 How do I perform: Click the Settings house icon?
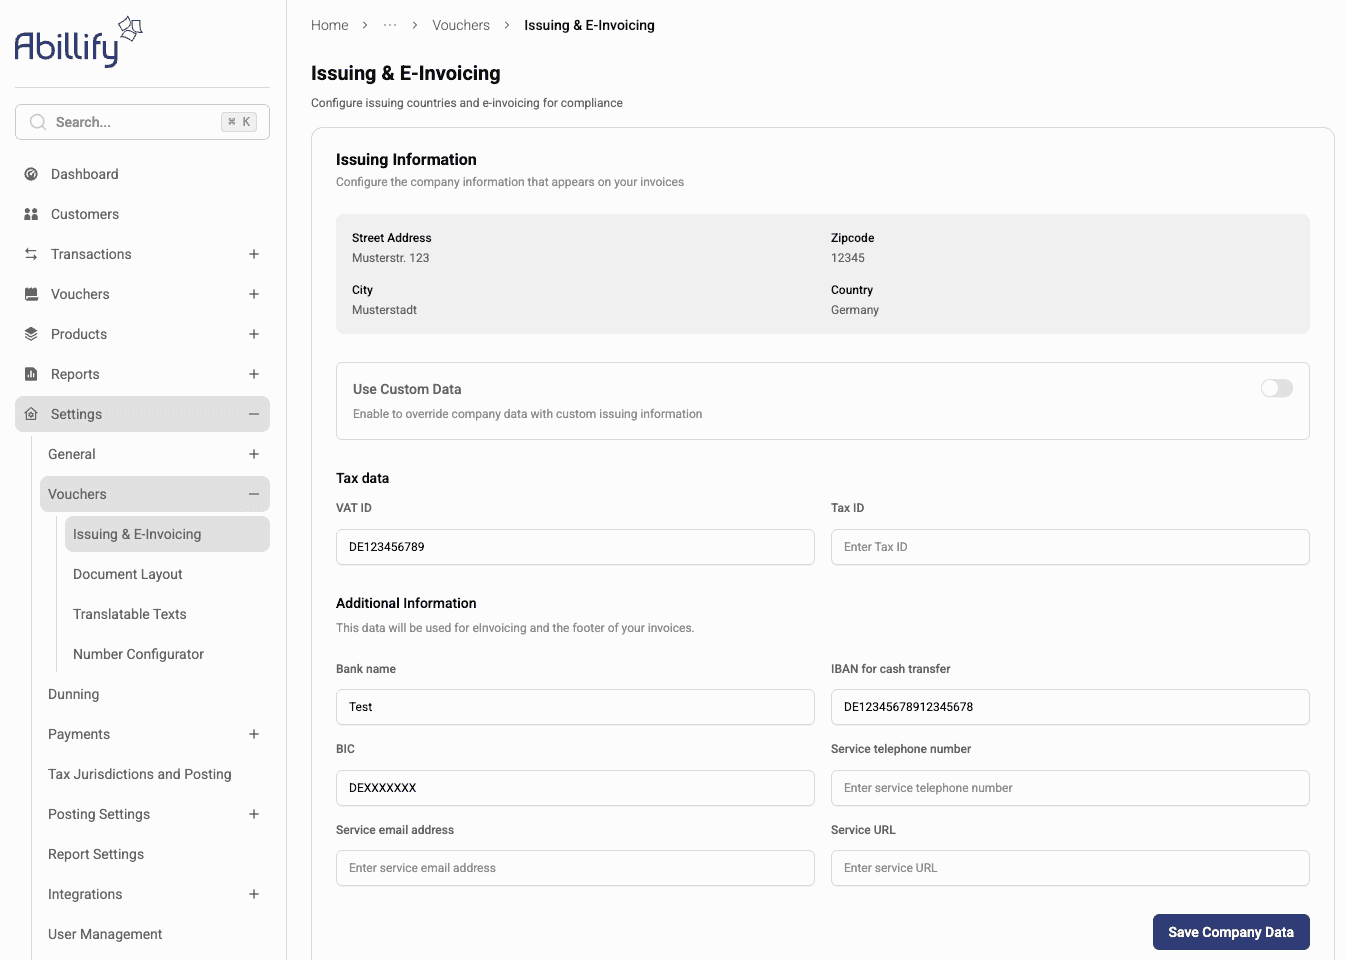[31, 414]
